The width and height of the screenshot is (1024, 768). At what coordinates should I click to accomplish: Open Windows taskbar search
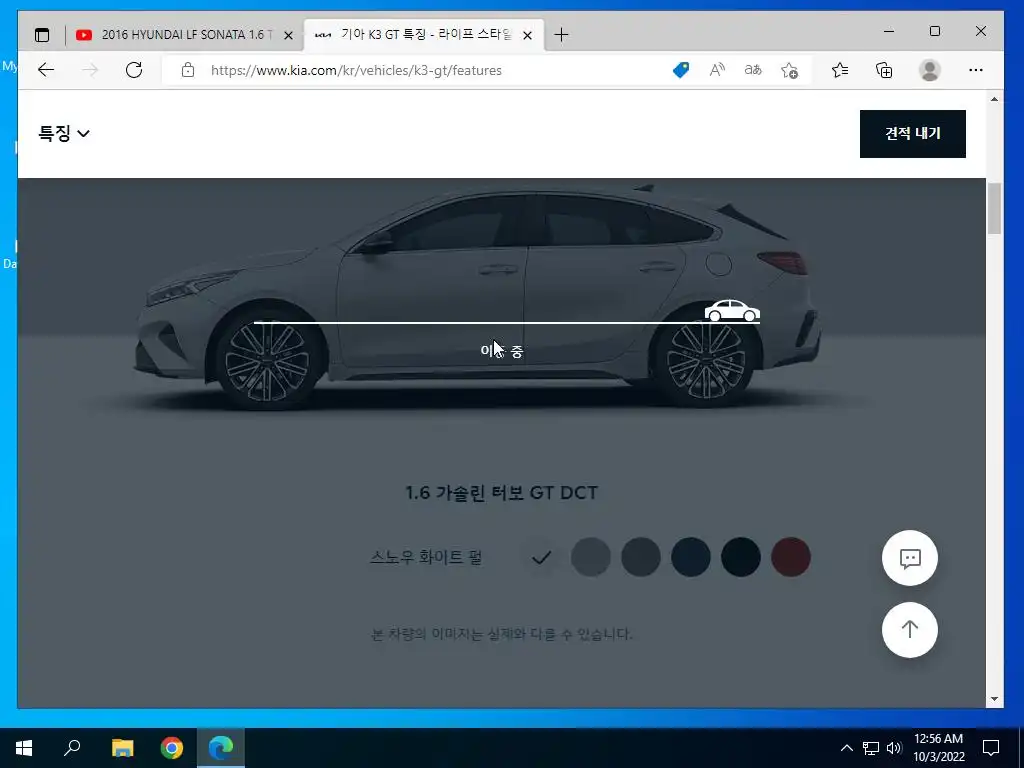[x=72, y=748]
